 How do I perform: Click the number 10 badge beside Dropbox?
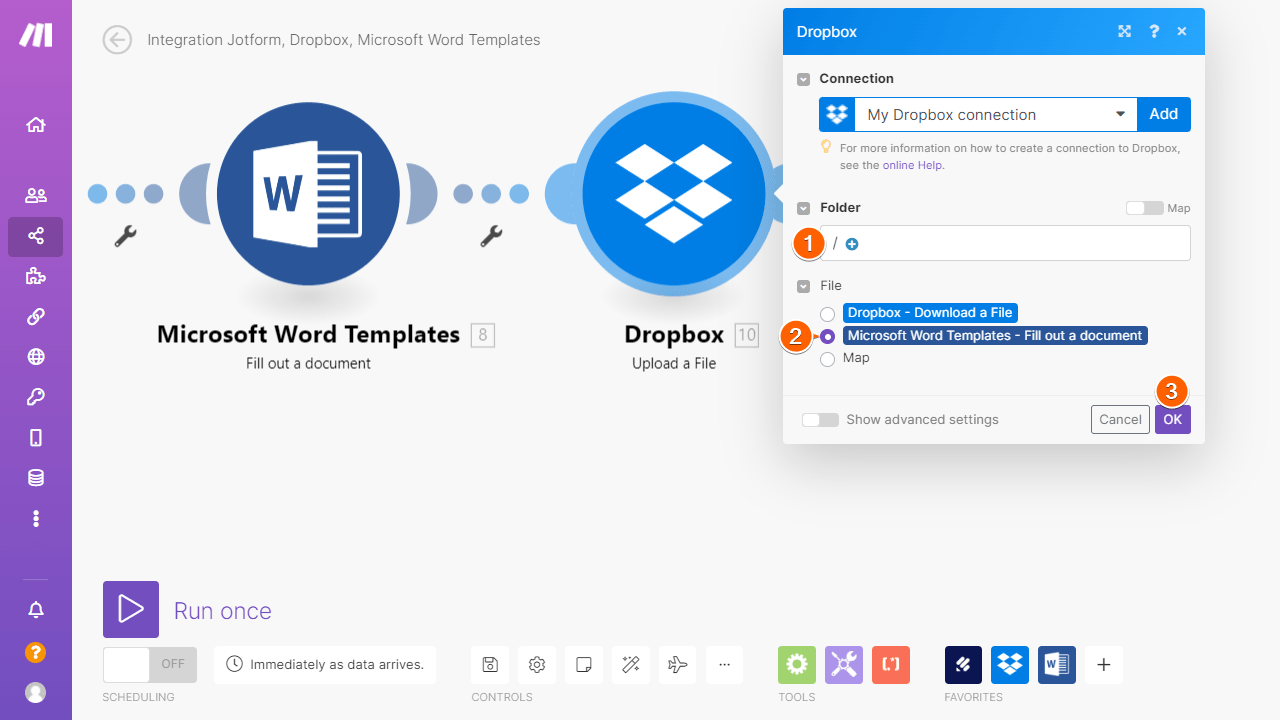747,335
